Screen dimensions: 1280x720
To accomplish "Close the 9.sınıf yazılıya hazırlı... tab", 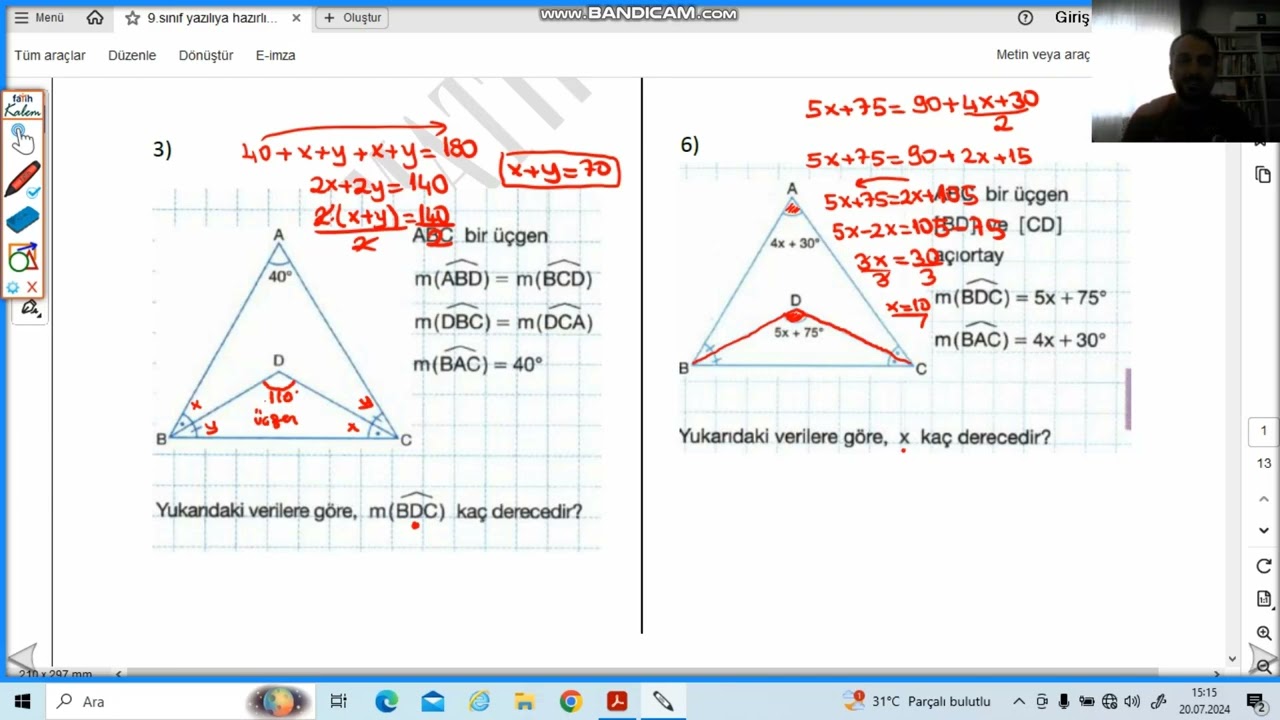I will coord(296,18).
